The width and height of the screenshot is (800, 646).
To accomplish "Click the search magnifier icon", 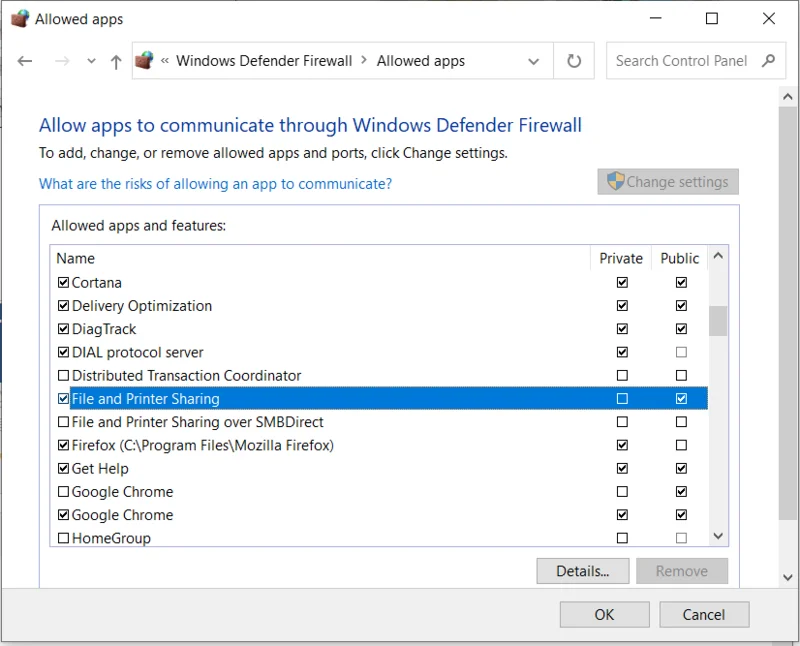I will click(x=768, y=61).
